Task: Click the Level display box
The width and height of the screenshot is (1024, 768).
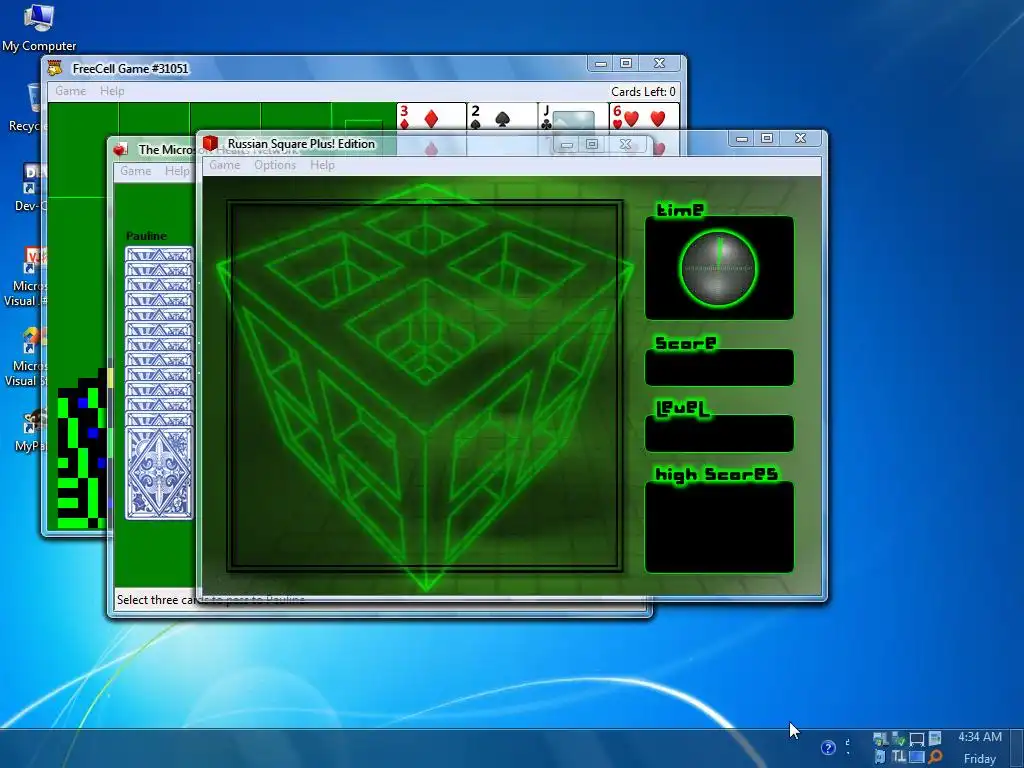Action: click(x=719, y=433)
